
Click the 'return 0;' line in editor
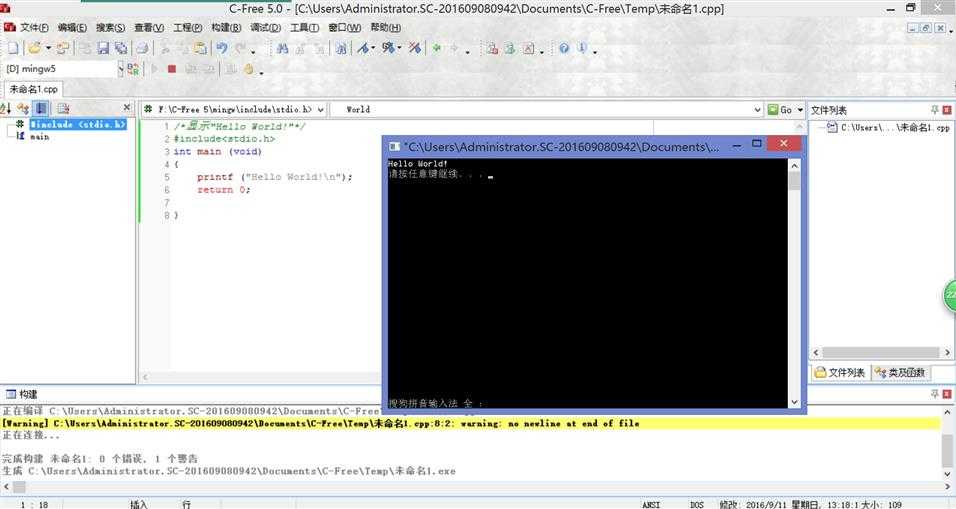coord(223,190)
